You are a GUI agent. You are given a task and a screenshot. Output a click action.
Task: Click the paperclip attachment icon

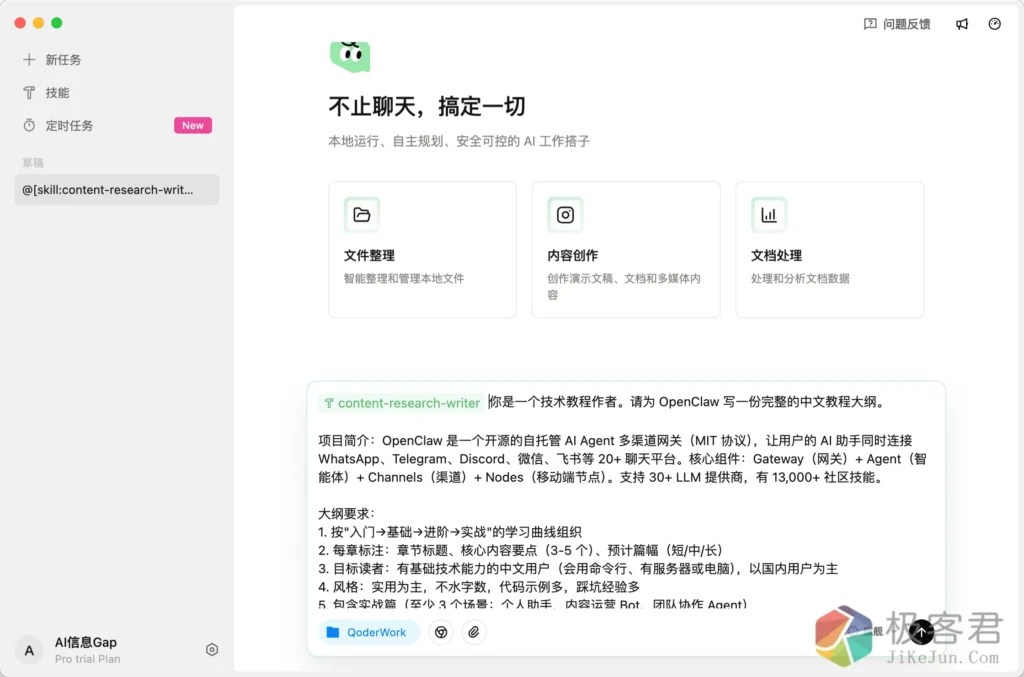pyautogui.click(x=474, y=632)
